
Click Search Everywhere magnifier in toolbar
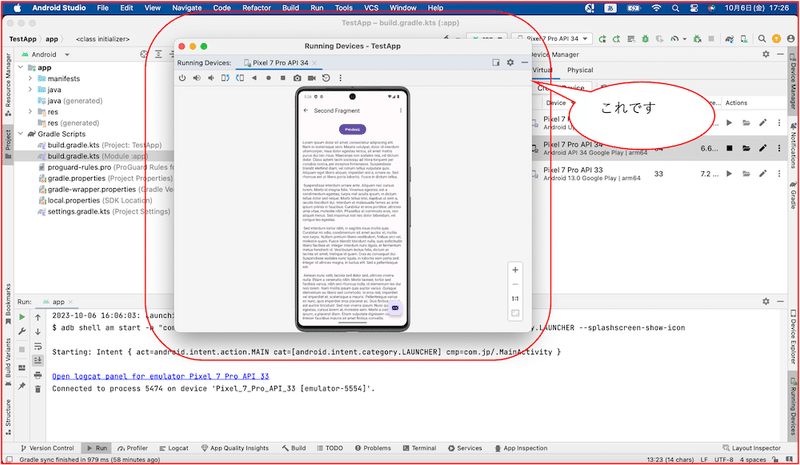(x=762, y=38)
